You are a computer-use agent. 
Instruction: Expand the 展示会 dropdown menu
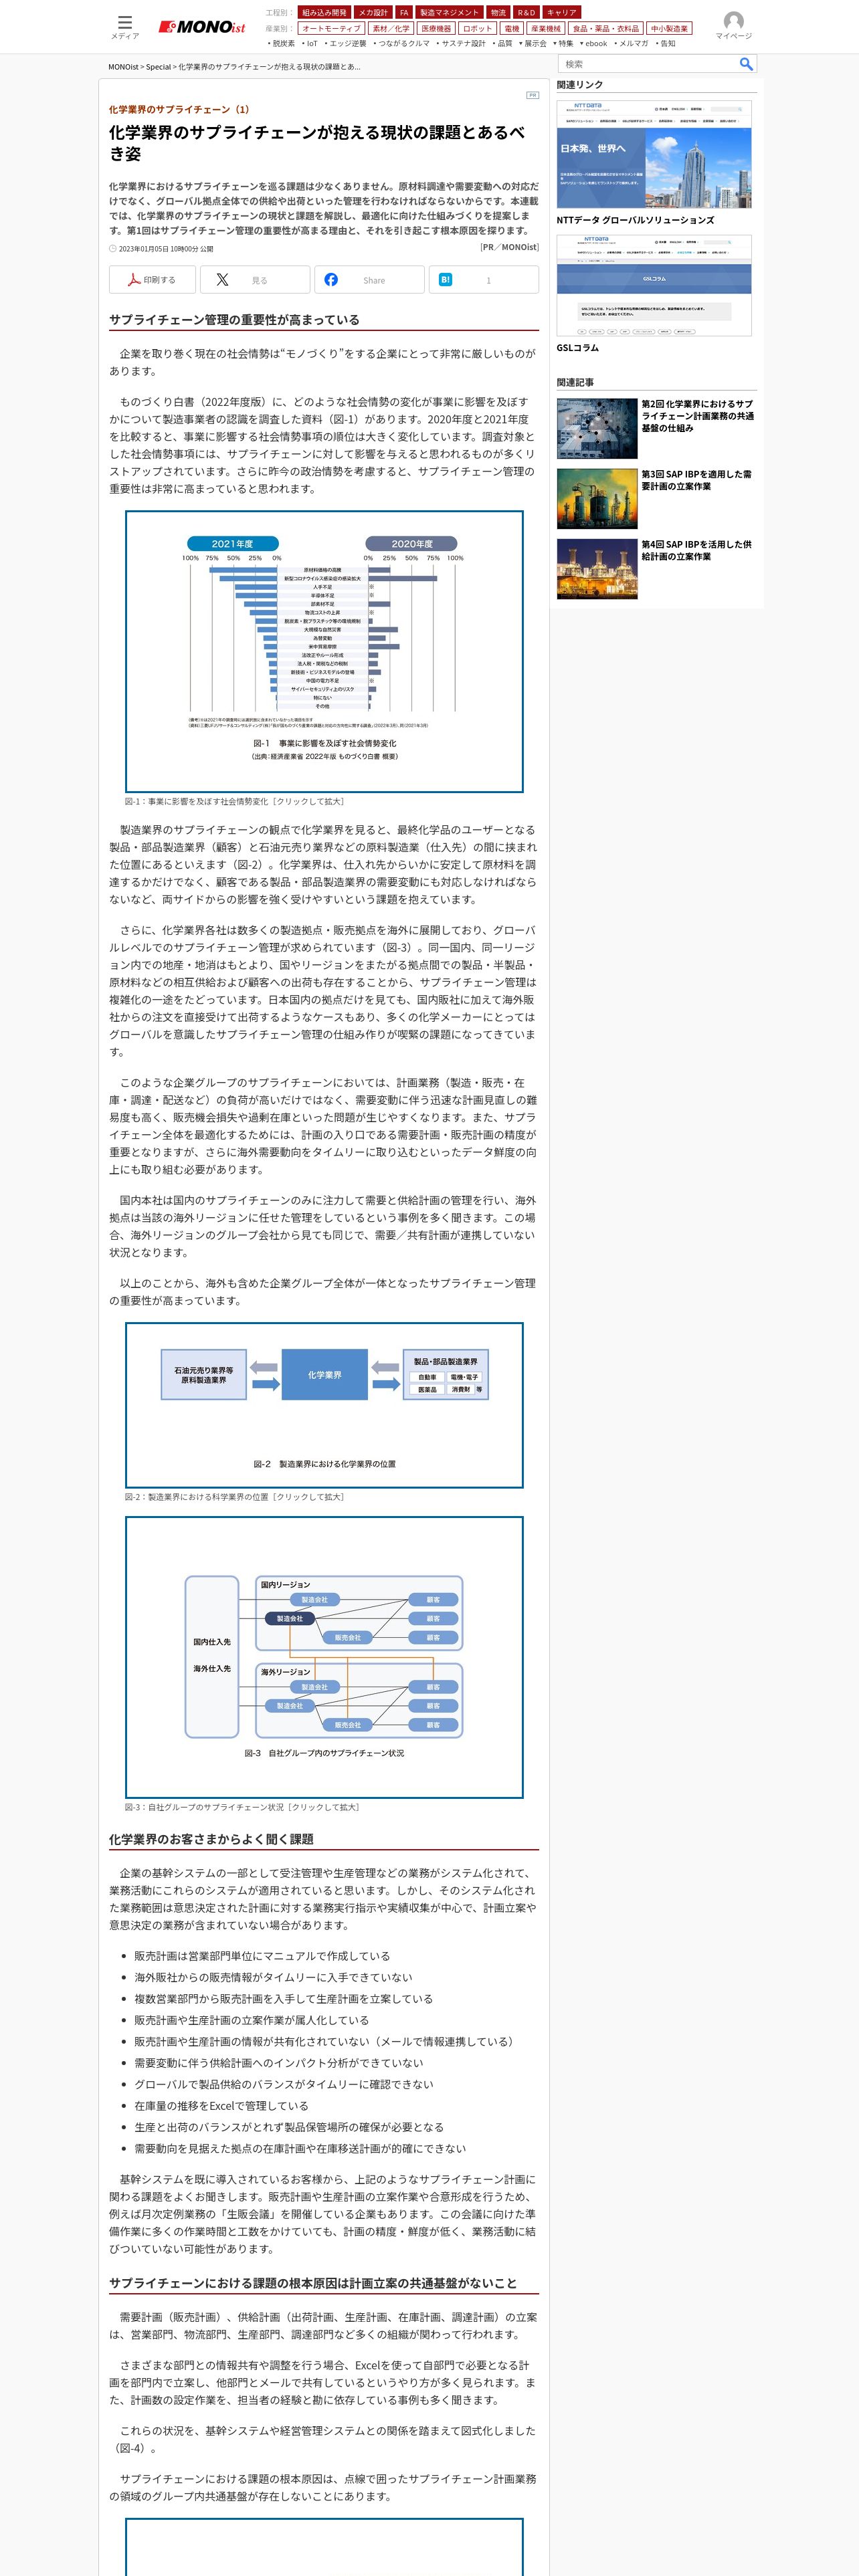[534, 44]
